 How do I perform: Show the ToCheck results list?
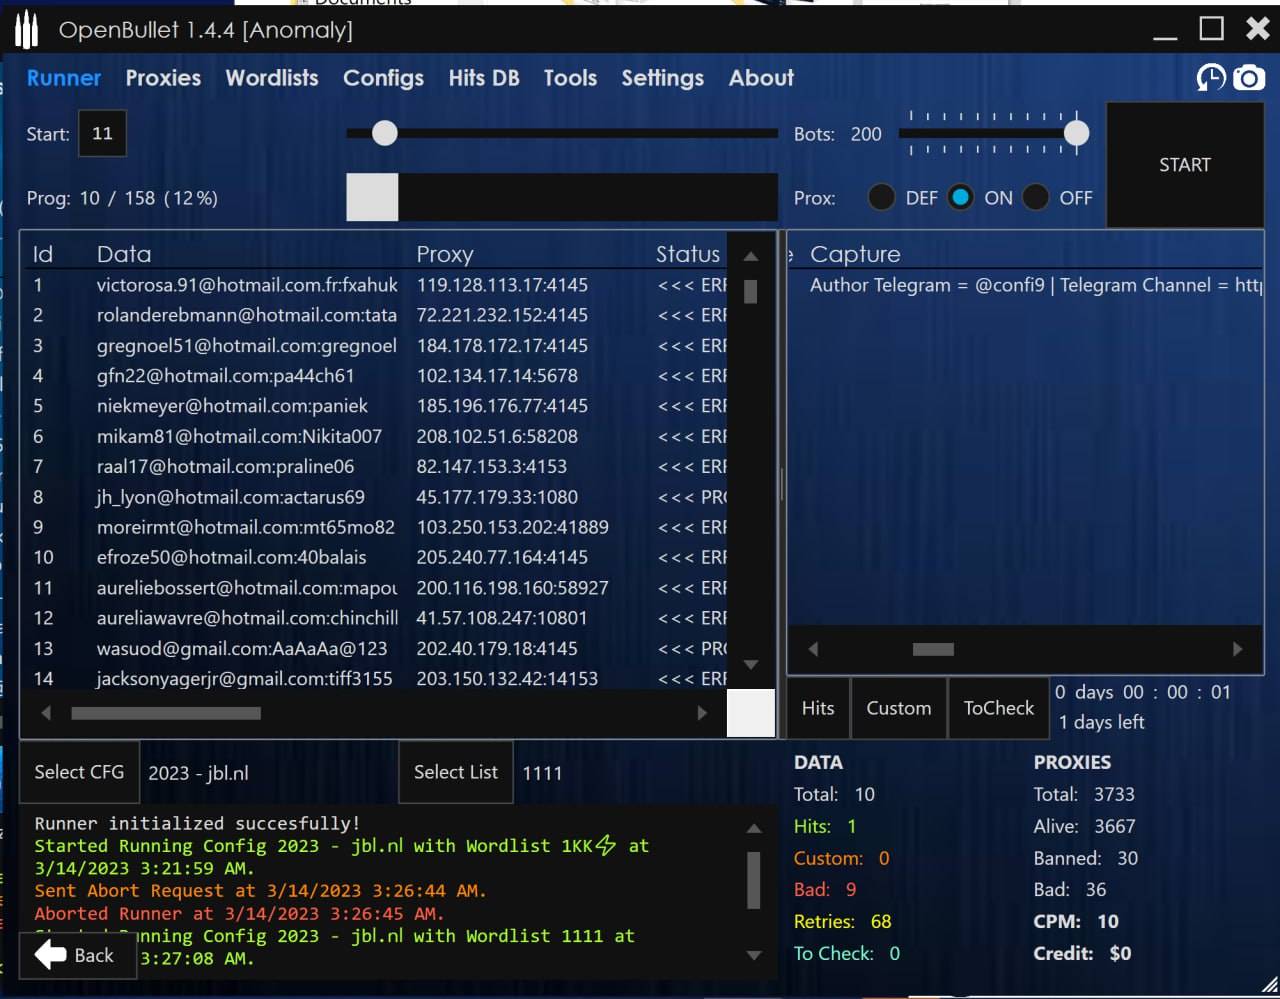(998, 708)
